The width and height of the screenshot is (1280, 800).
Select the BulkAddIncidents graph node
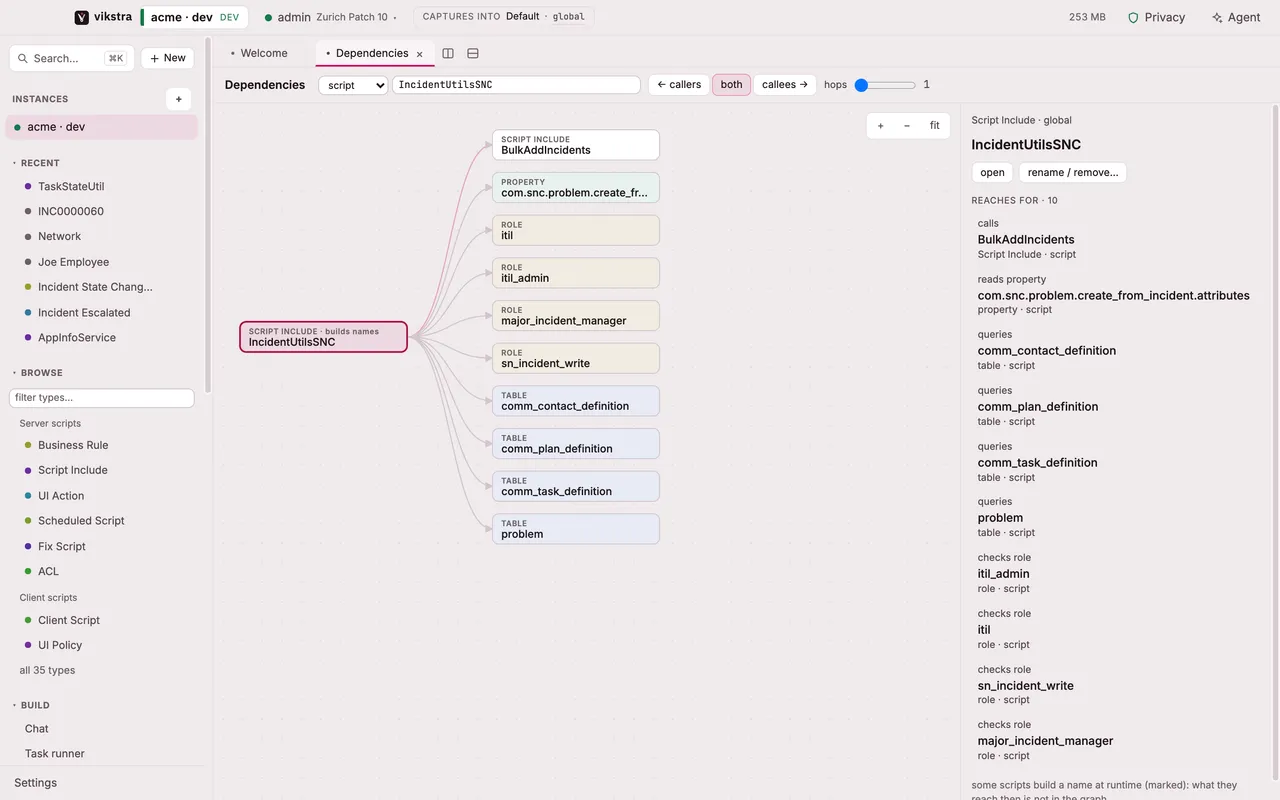point(576,145)
